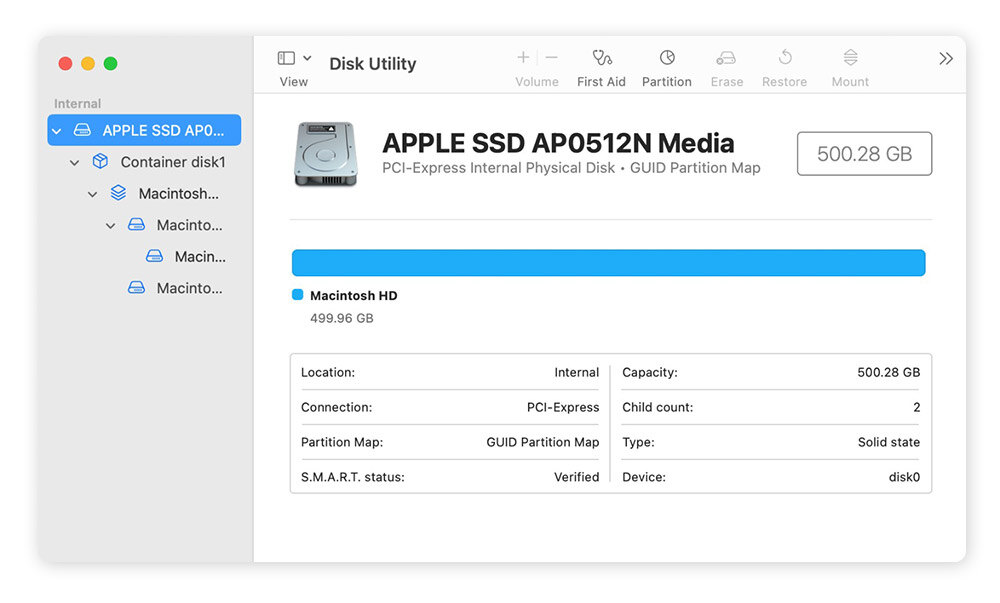Click the APPLE SSD AP0512N Media heading

coord(558,143)
